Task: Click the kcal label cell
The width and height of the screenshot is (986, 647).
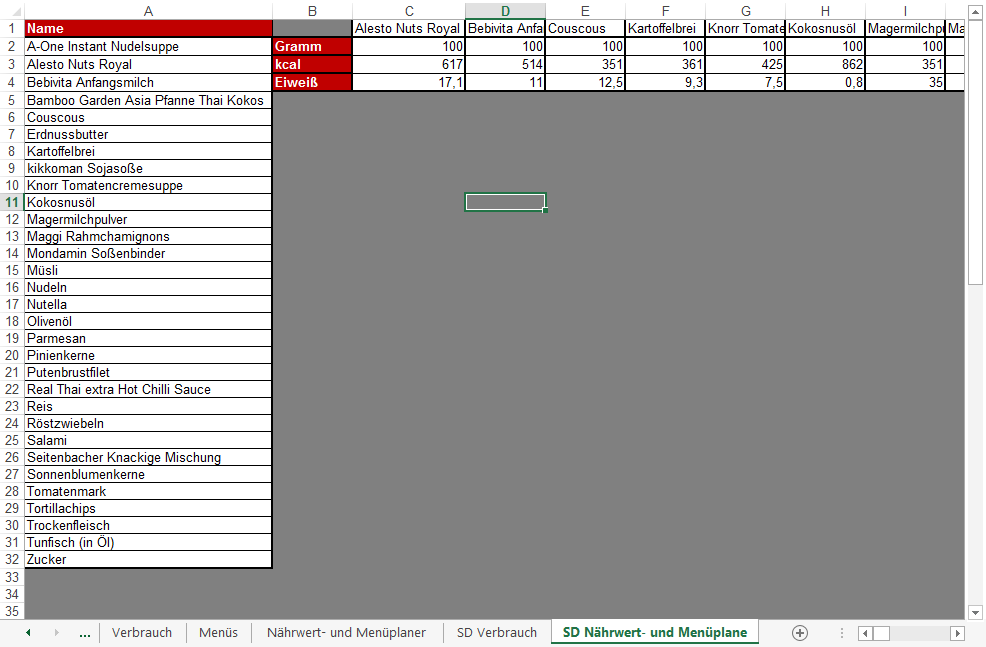Action: (x=311, y=64)
